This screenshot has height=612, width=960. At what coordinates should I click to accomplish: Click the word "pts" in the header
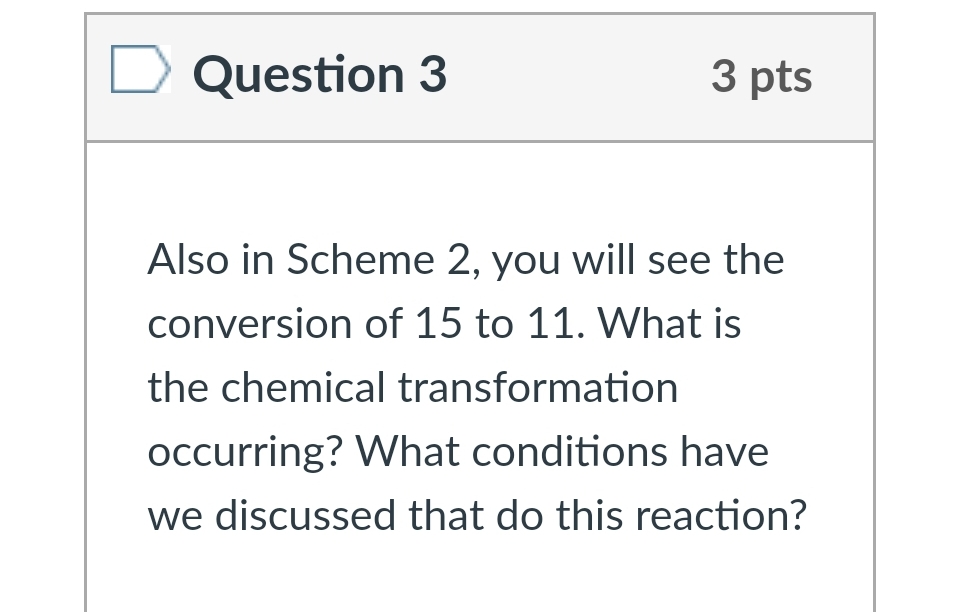click(x=780, y=77)
